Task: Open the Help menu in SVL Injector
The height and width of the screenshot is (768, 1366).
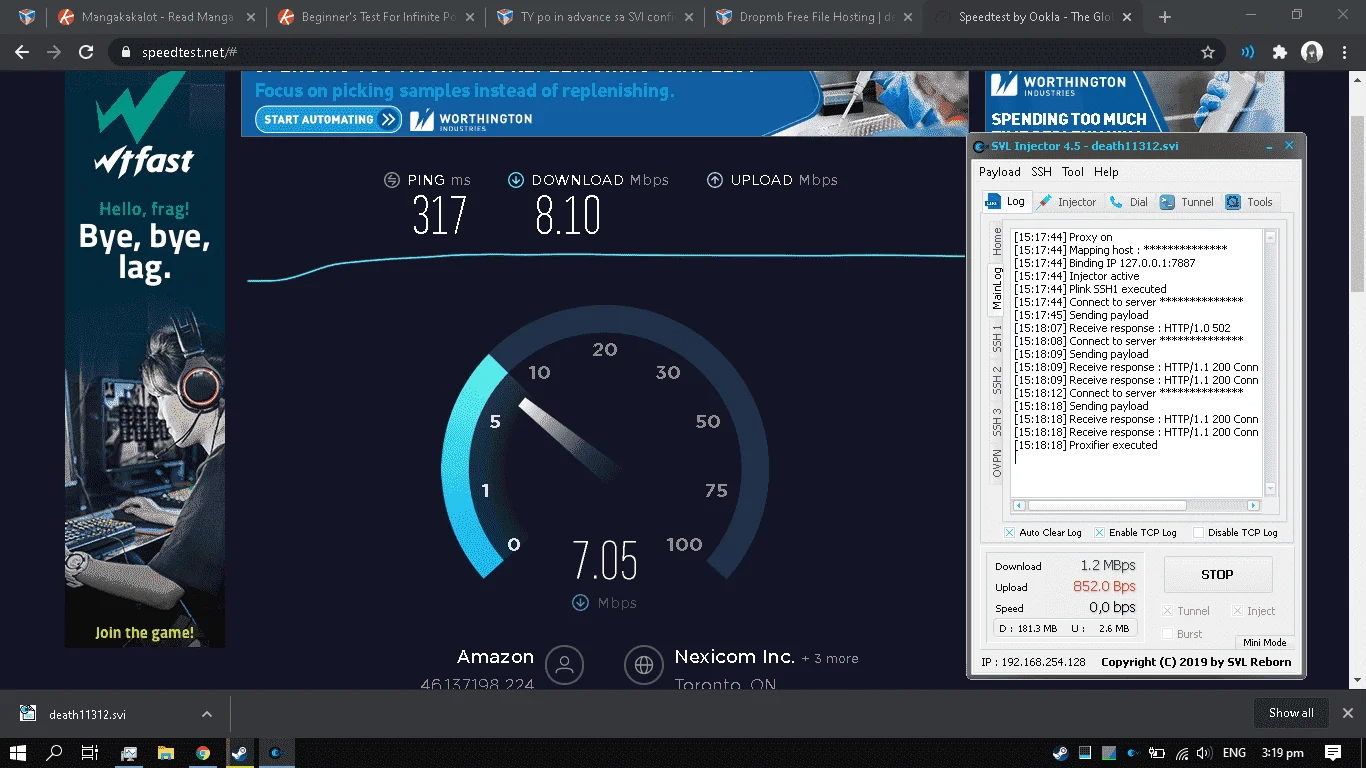Action: 1106,172
